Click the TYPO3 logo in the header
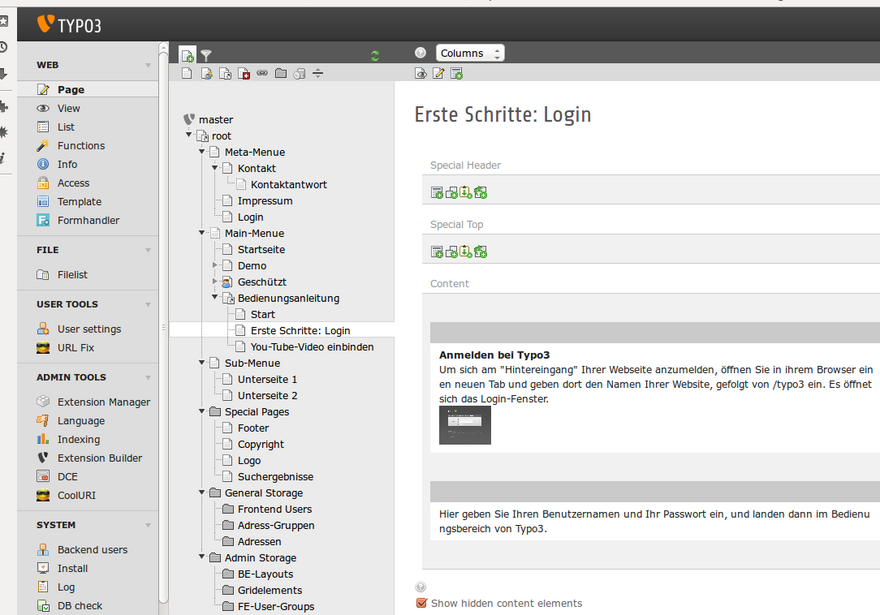Image resolution: width=880 pixels, height=615 pixels. 69,25
